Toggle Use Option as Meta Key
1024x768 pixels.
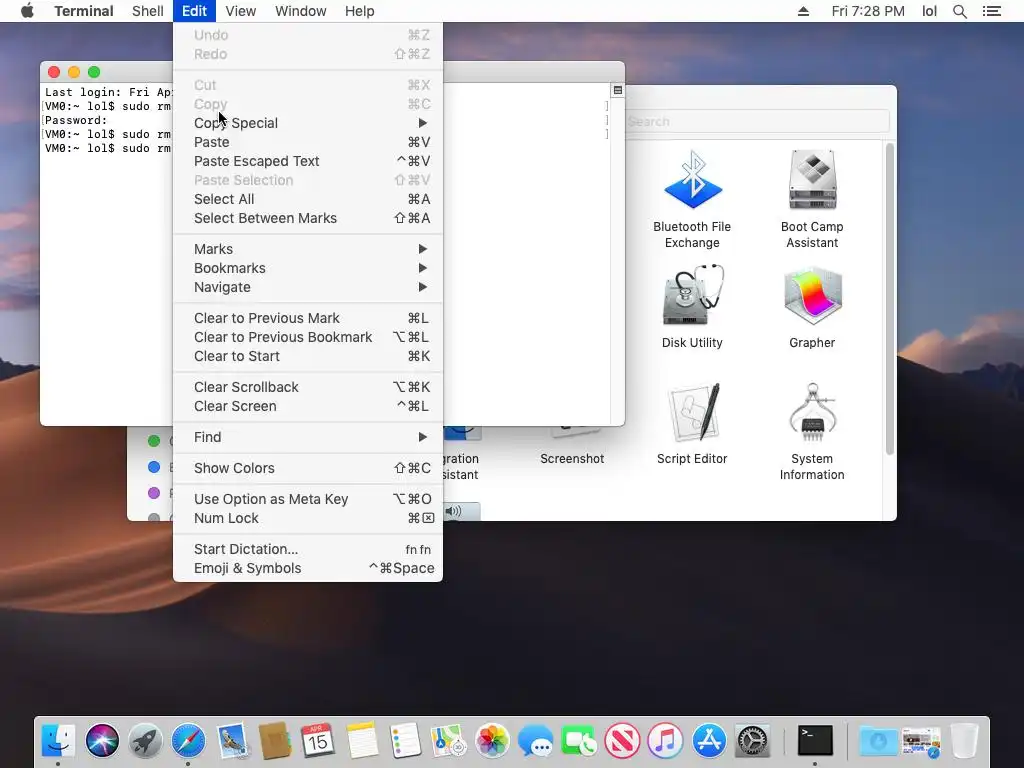[x=308, y=499]
